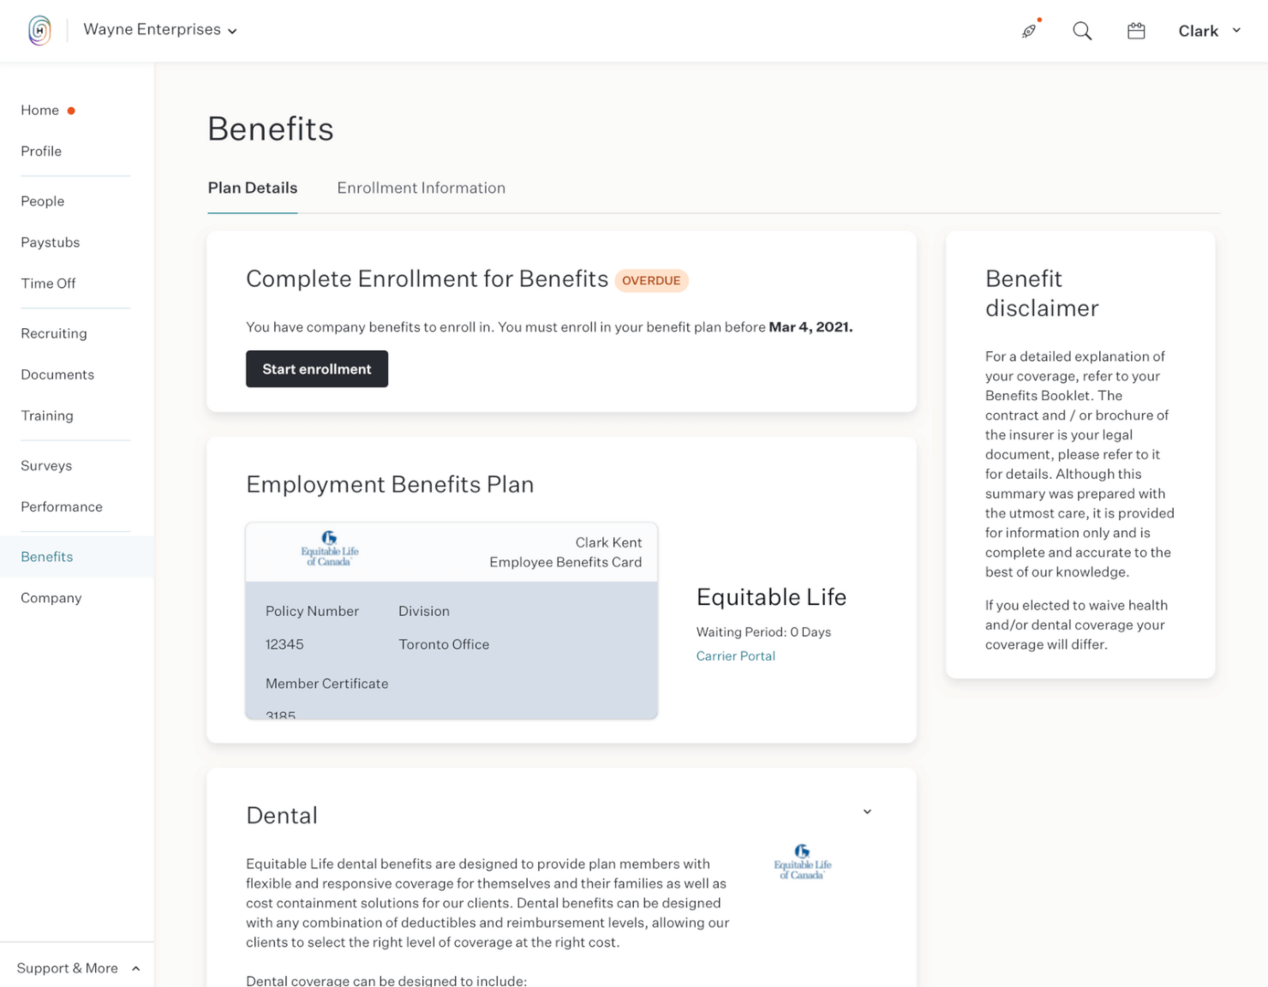Image resolution: width=1268 pixels, height=987 pixels.
Task: Open the rocket announcements icon with notification dot
Action: coord(1029,30)
